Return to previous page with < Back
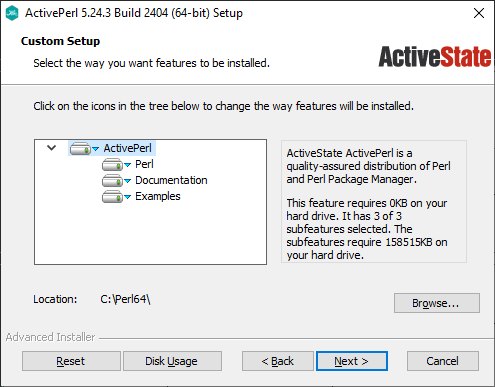 (x=278, y=361)
